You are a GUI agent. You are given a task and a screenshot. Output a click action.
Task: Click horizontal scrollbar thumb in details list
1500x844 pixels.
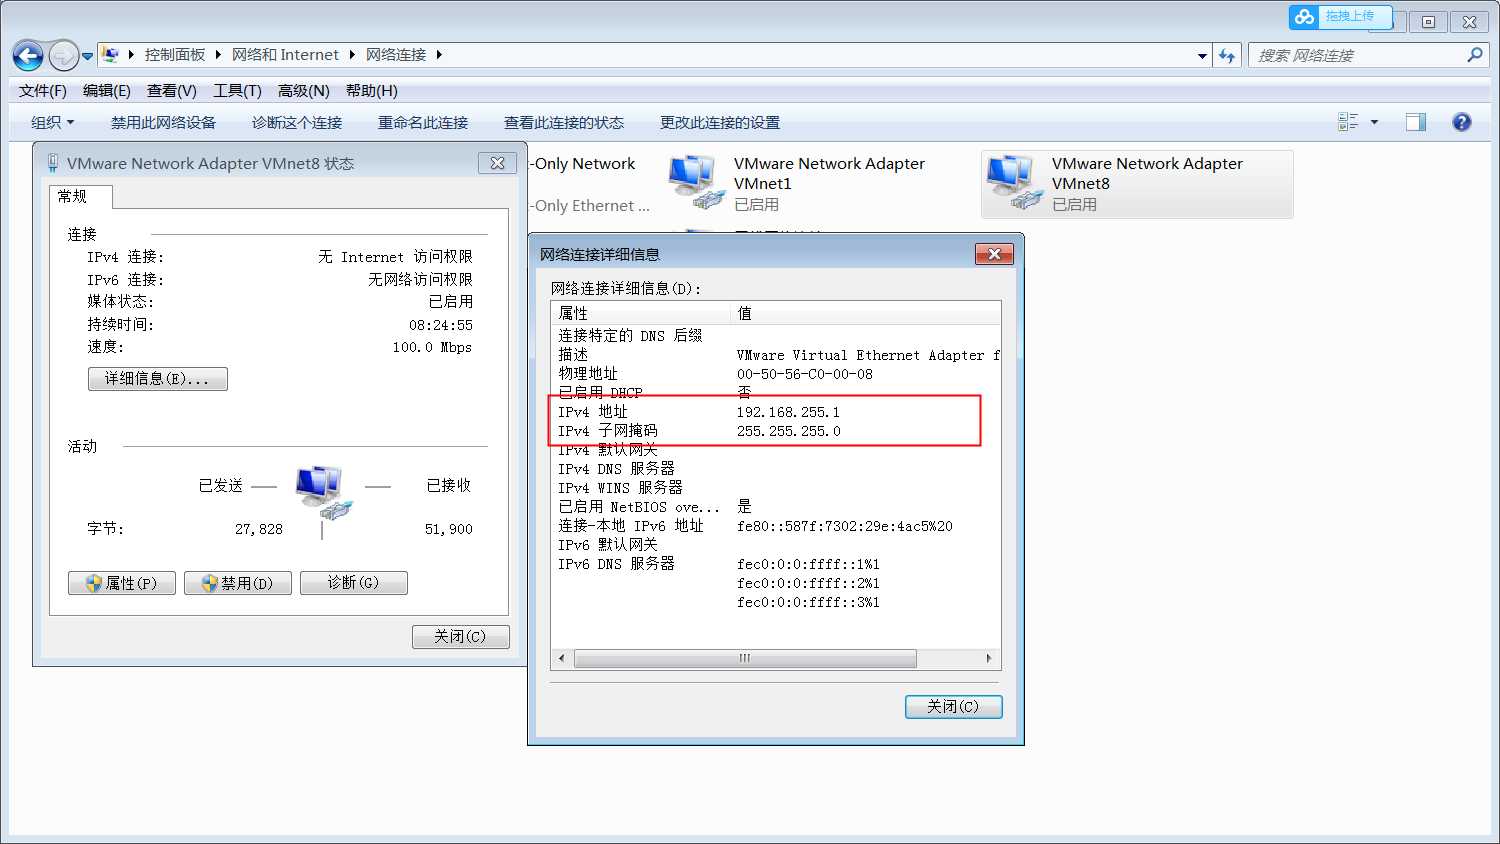[745, 658]
